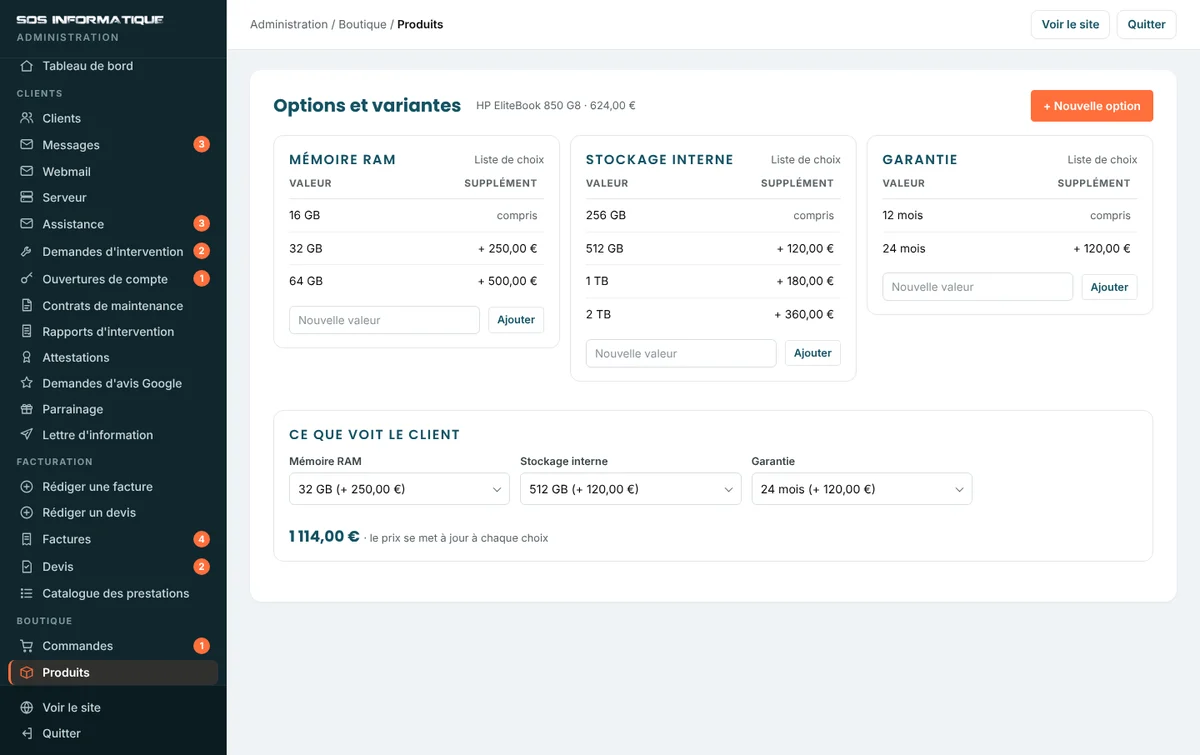Viewport: 1200px width, 755px height.
Task: Open the Messages menu entry
Action: click(x=113, y=145)
